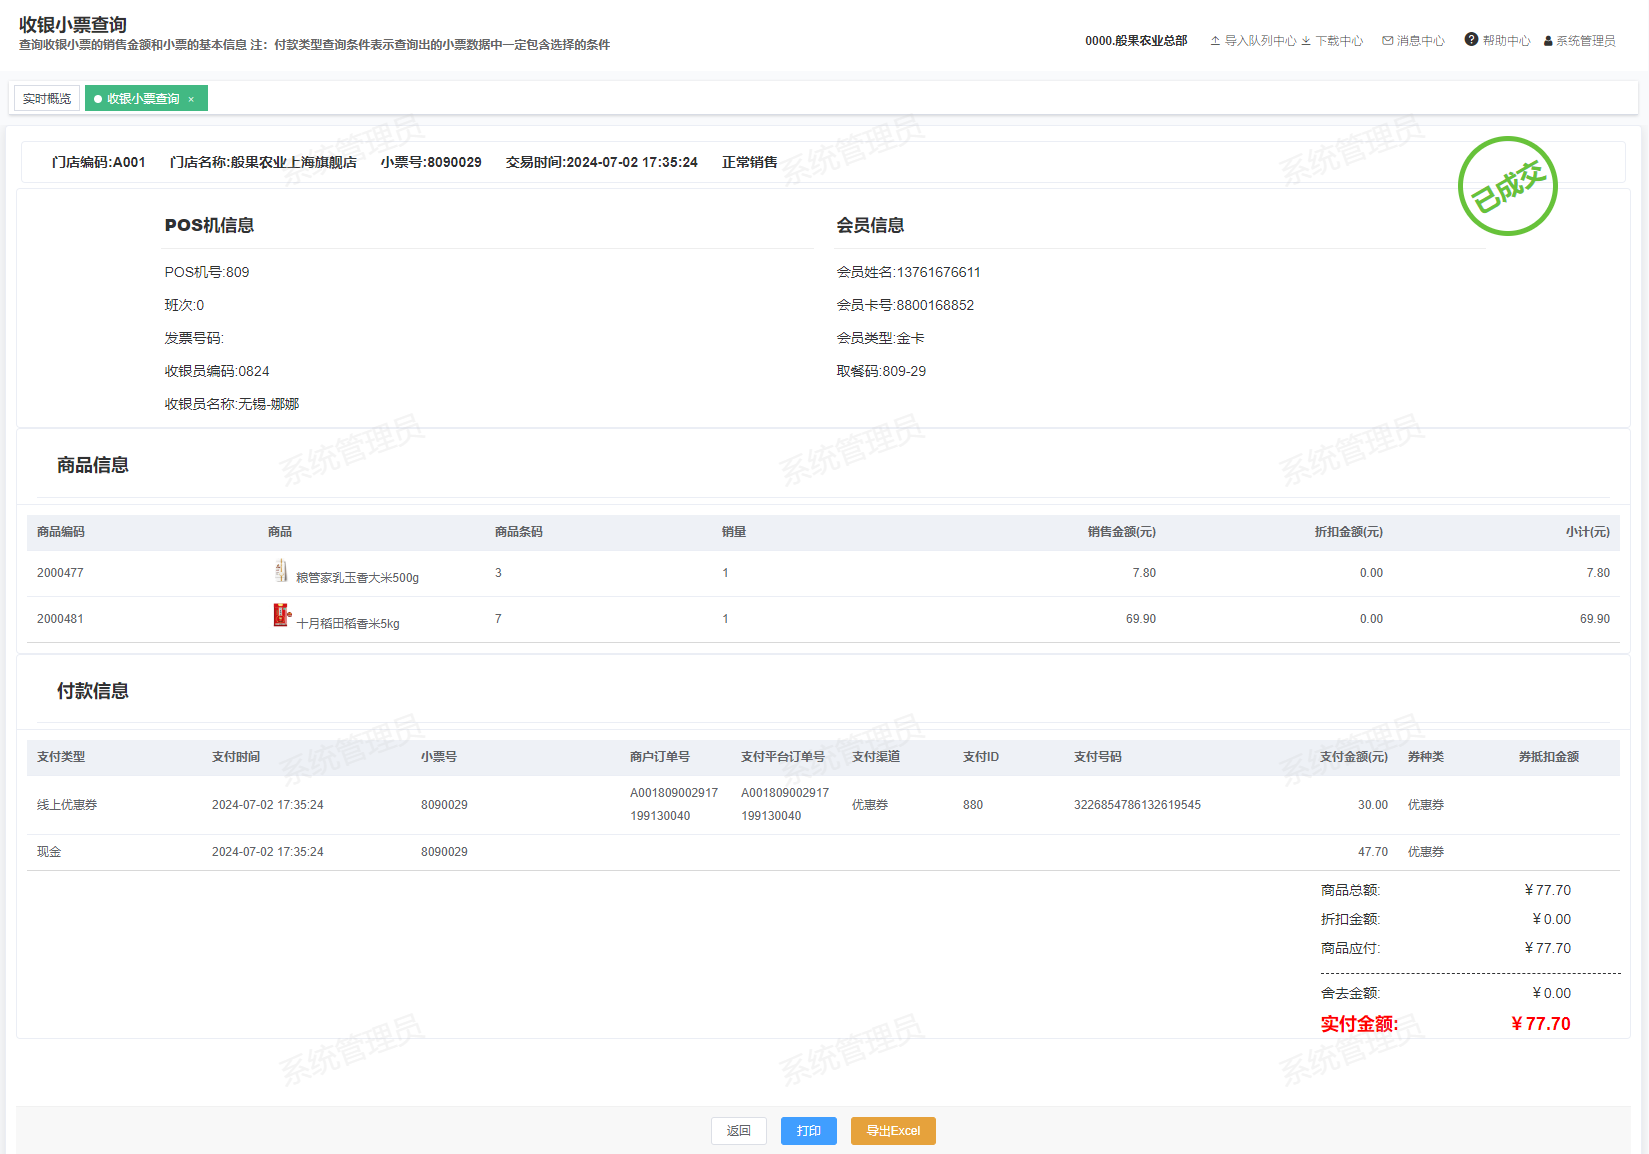Click the 帮助中心 question mark icon

click(1471, 40)
